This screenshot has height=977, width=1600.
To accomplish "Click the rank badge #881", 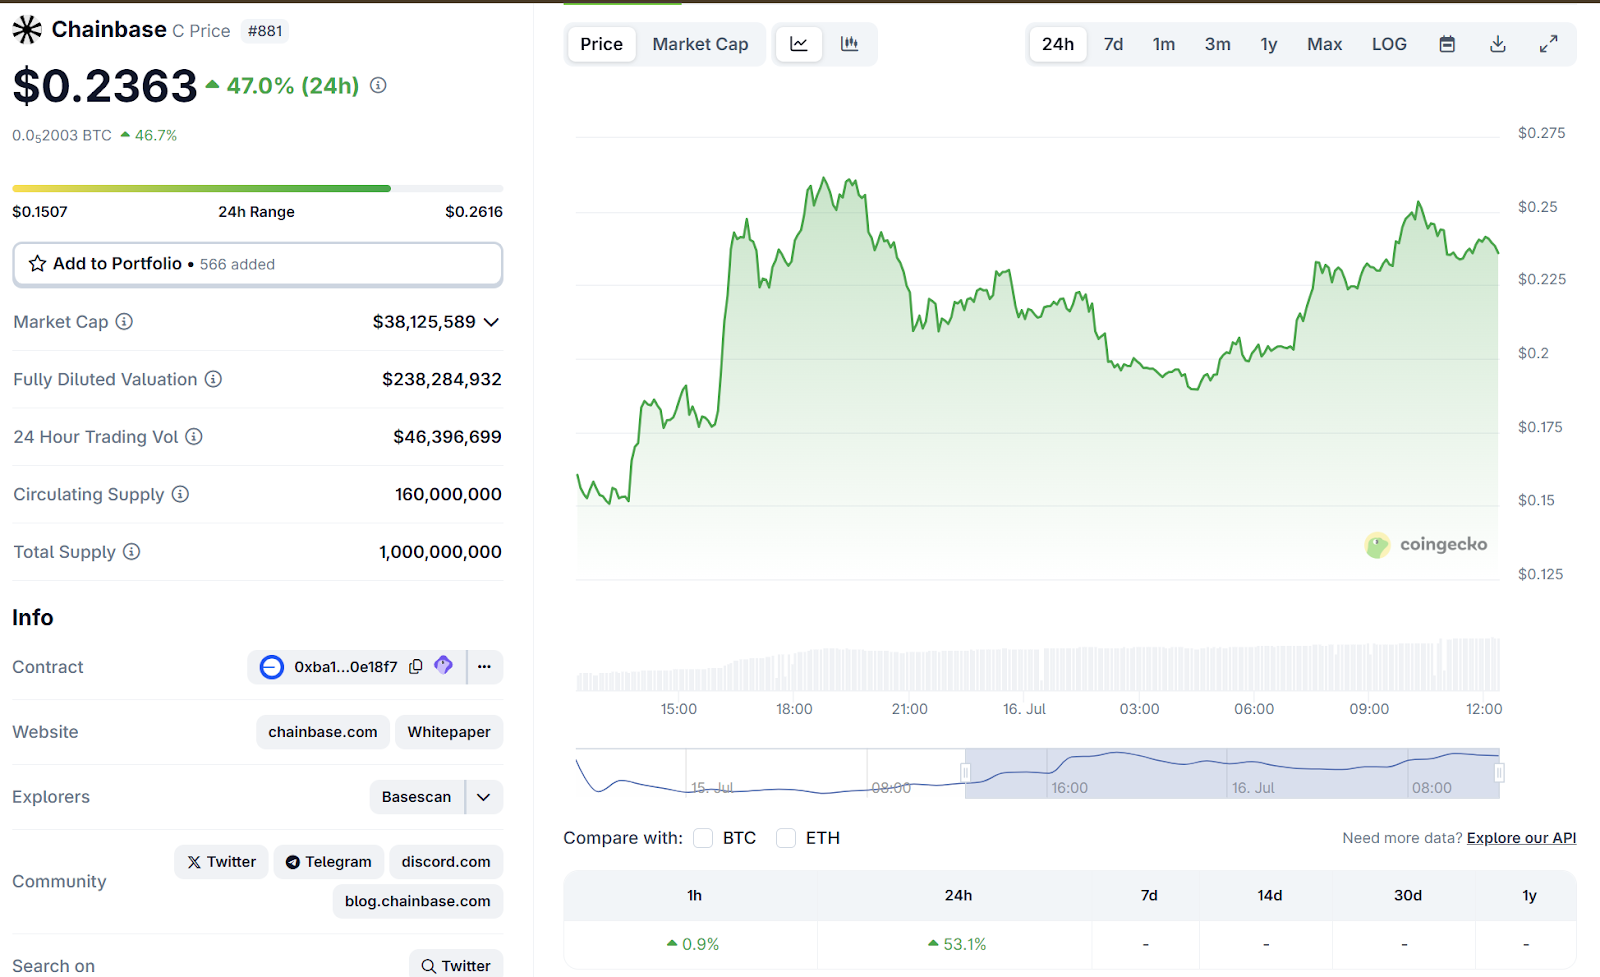I will click(x=265, y=31).
